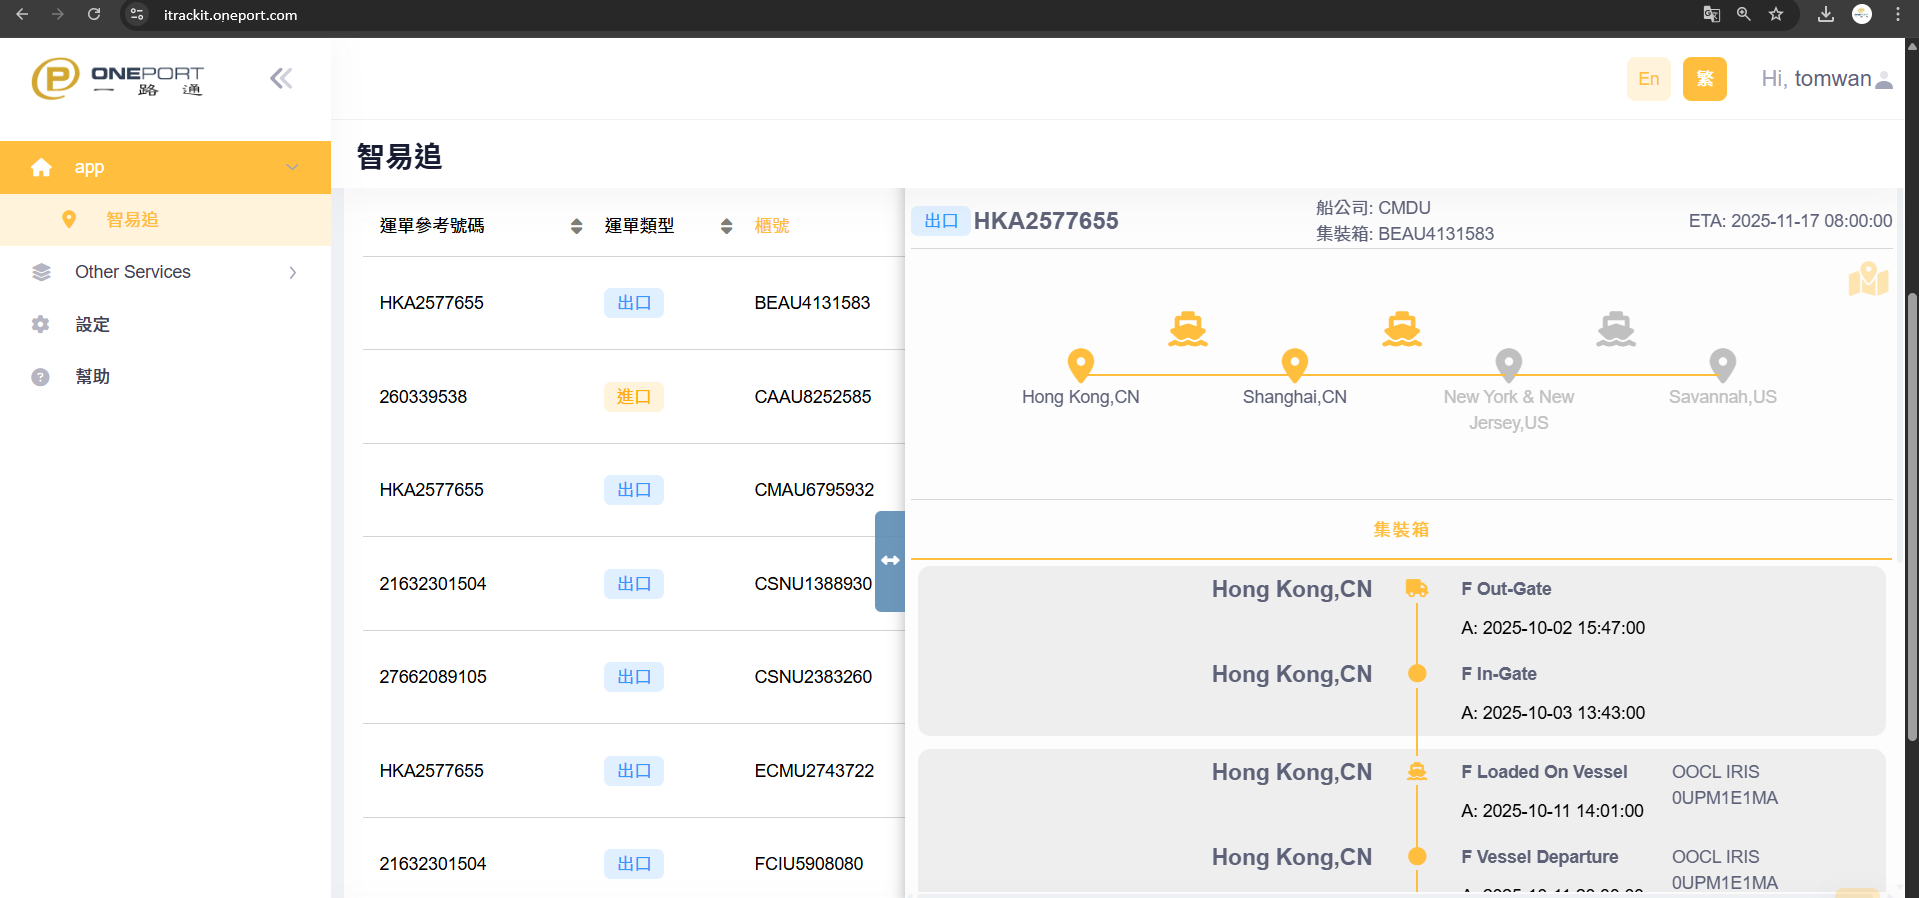Click the user profile icon
The height and width of the screenshot is (898, 1919).
tap(1884, 80)
